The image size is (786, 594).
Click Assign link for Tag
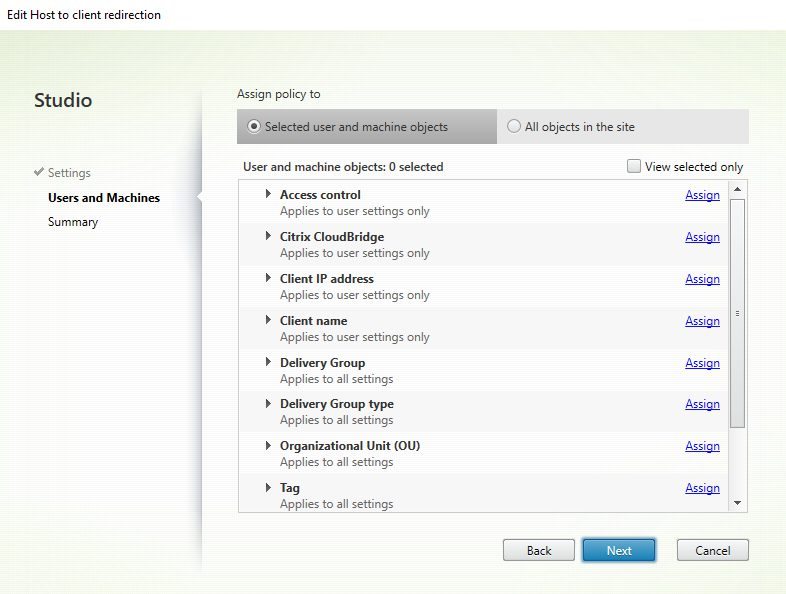[702, 488]
